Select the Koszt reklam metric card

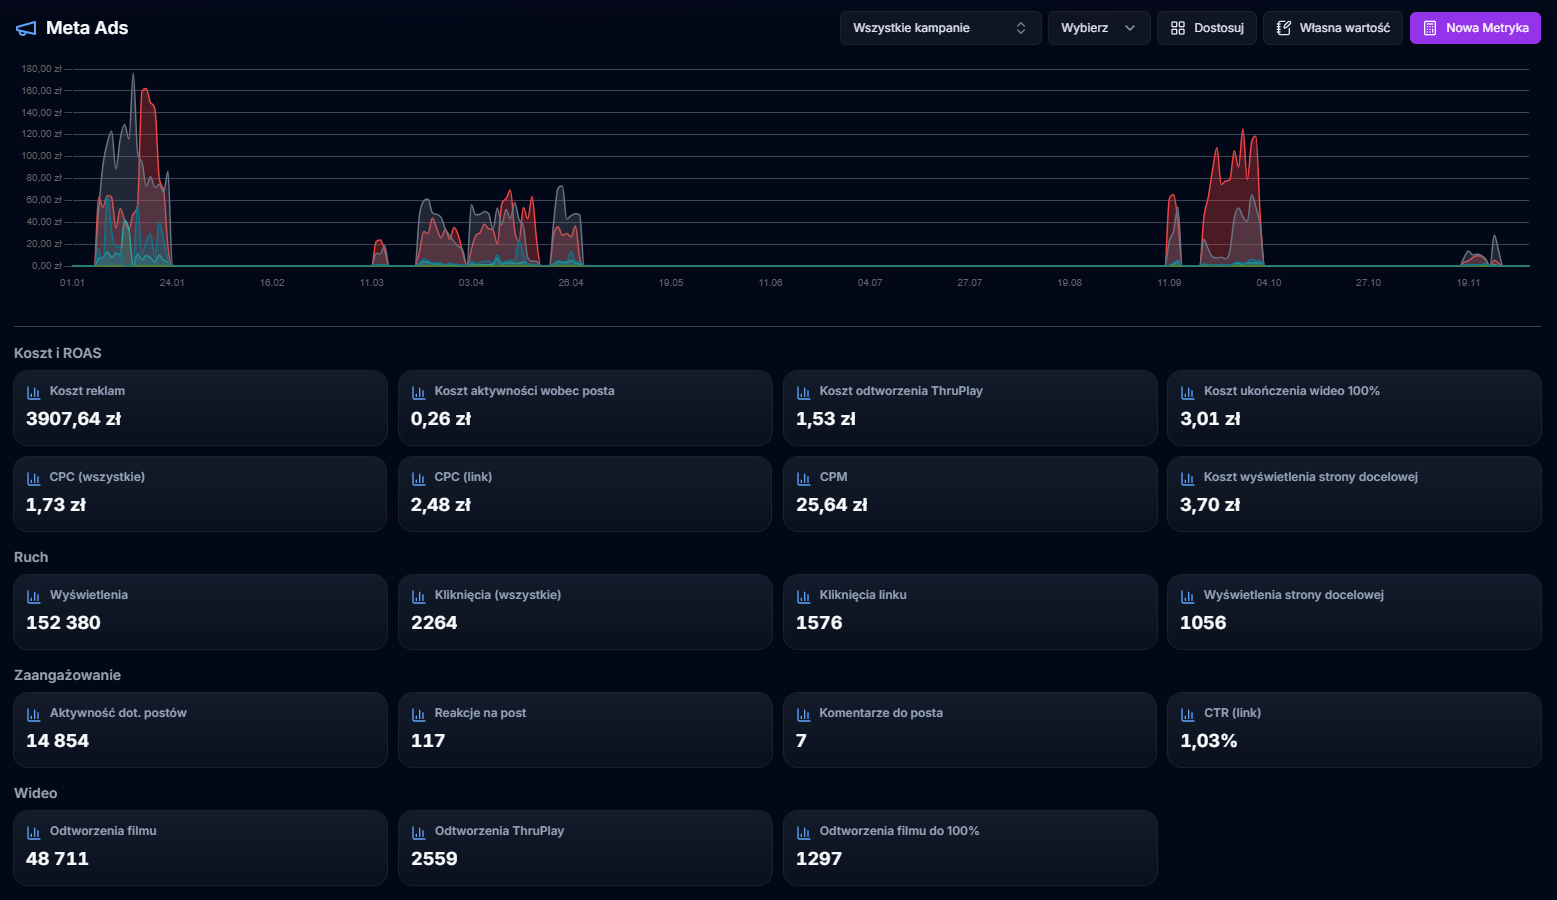click(x=200, y=407)
